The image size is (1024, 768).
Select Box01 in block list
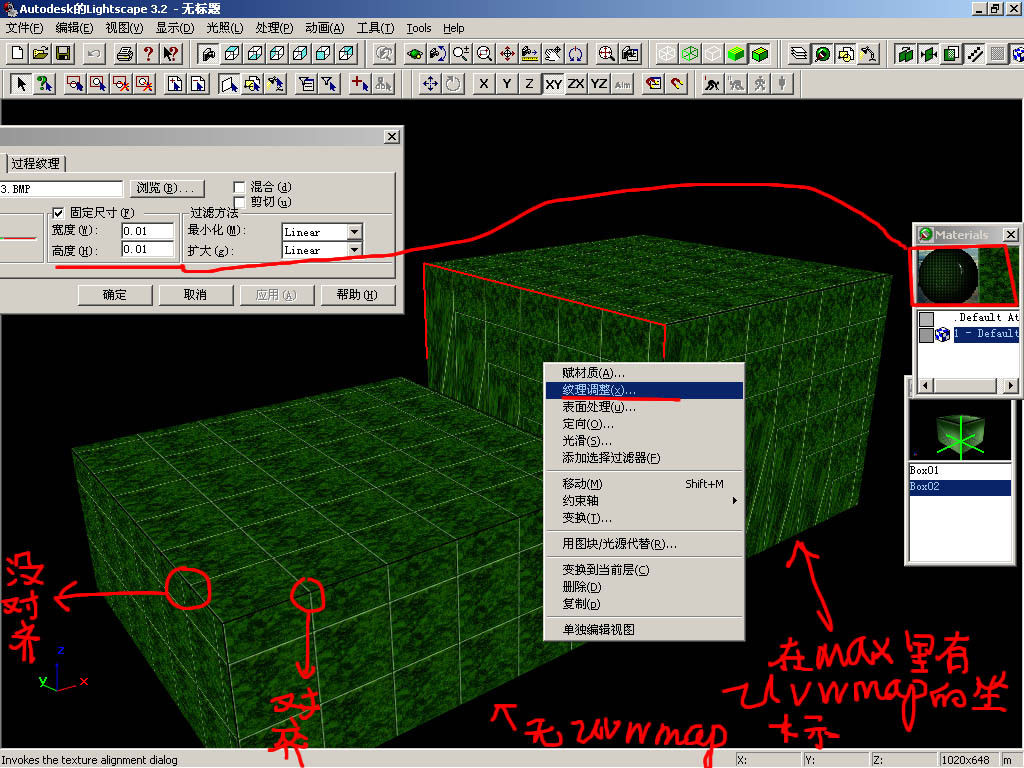coord(960,470)
